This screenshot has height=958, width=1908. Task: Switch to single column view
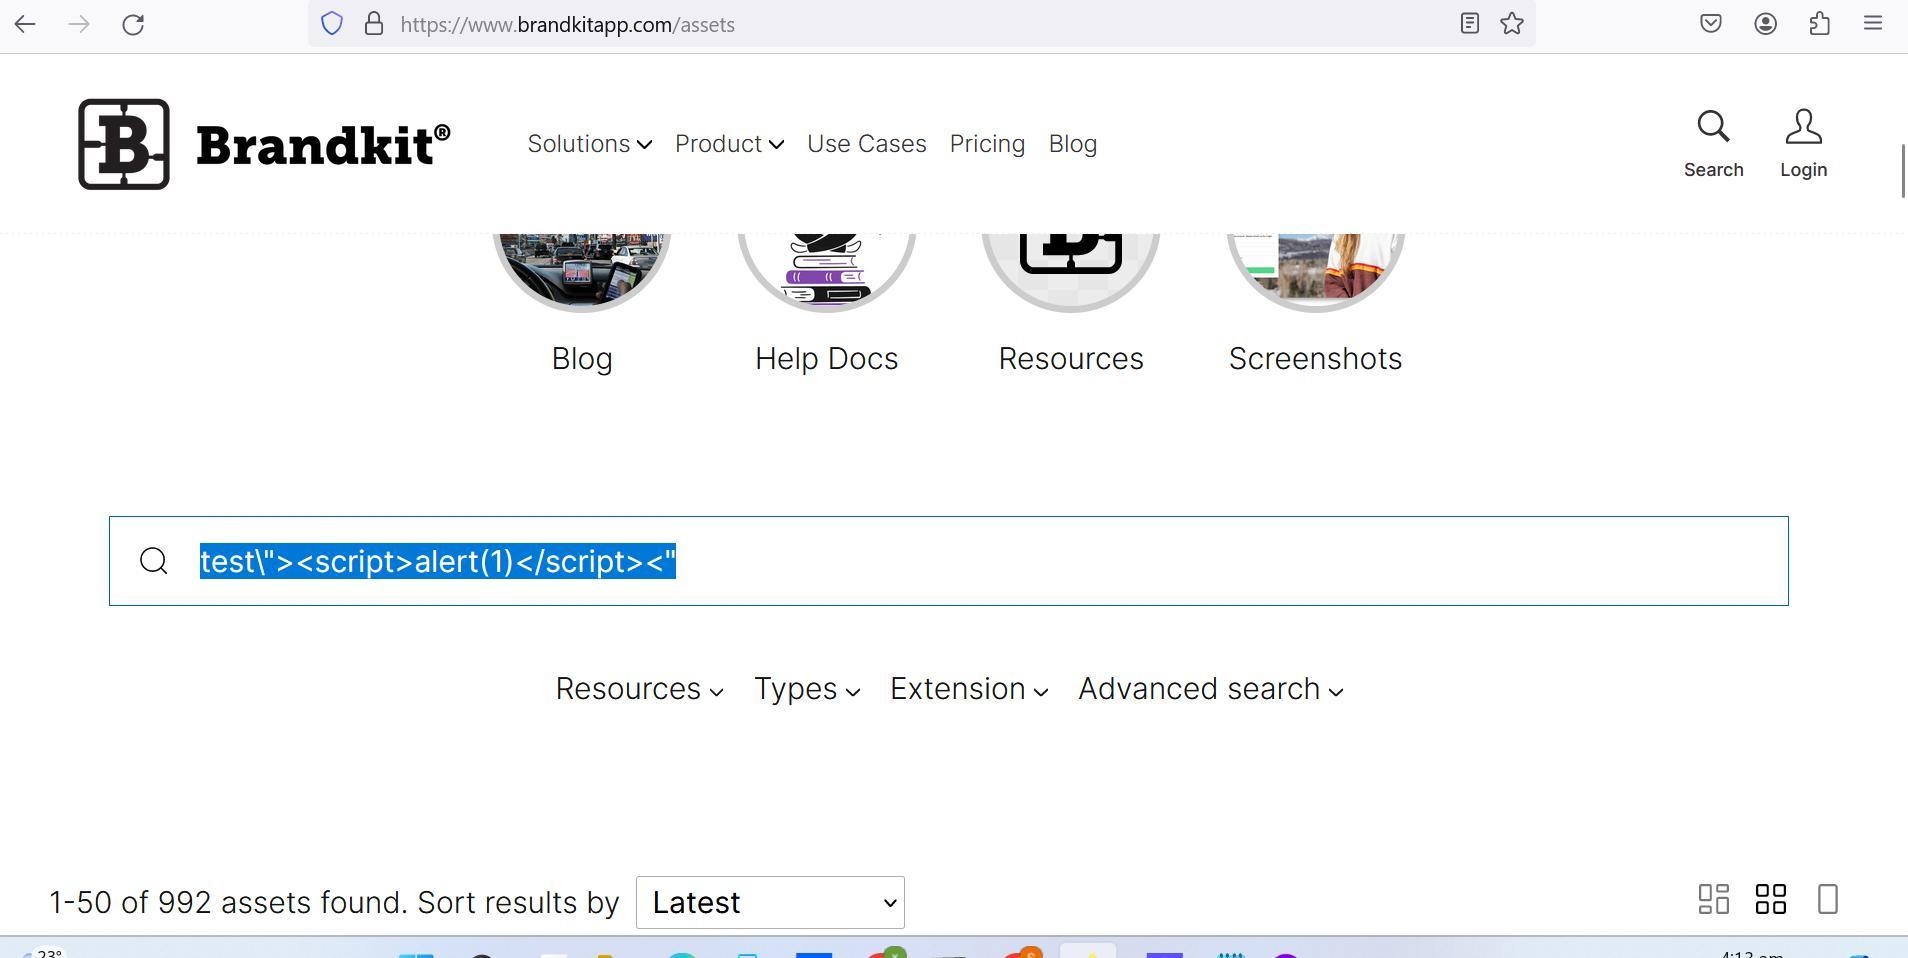point(1827,899)
